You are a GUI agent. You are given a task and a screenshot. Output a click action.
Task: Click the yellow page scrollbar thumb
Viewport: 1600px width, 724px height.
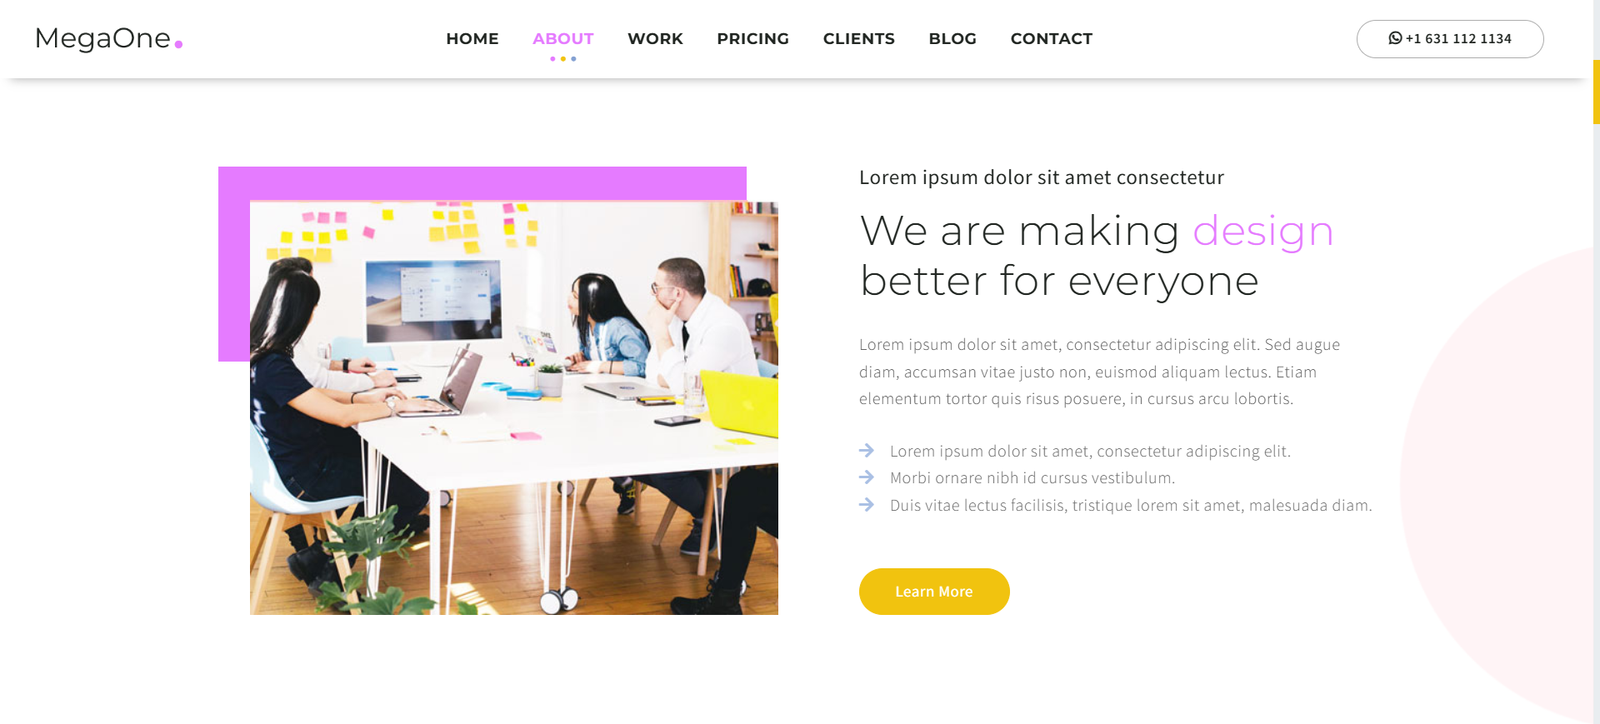click(x=1596, y=91)
